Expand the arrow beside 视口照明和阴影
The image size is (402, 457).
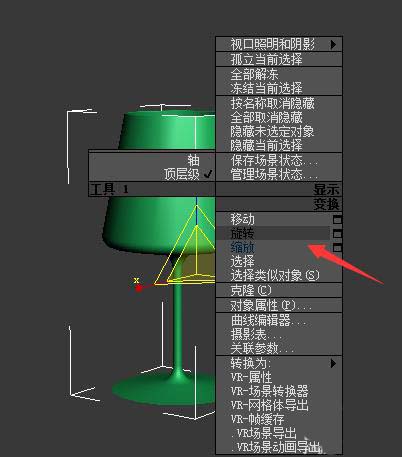tap(333, 44)
